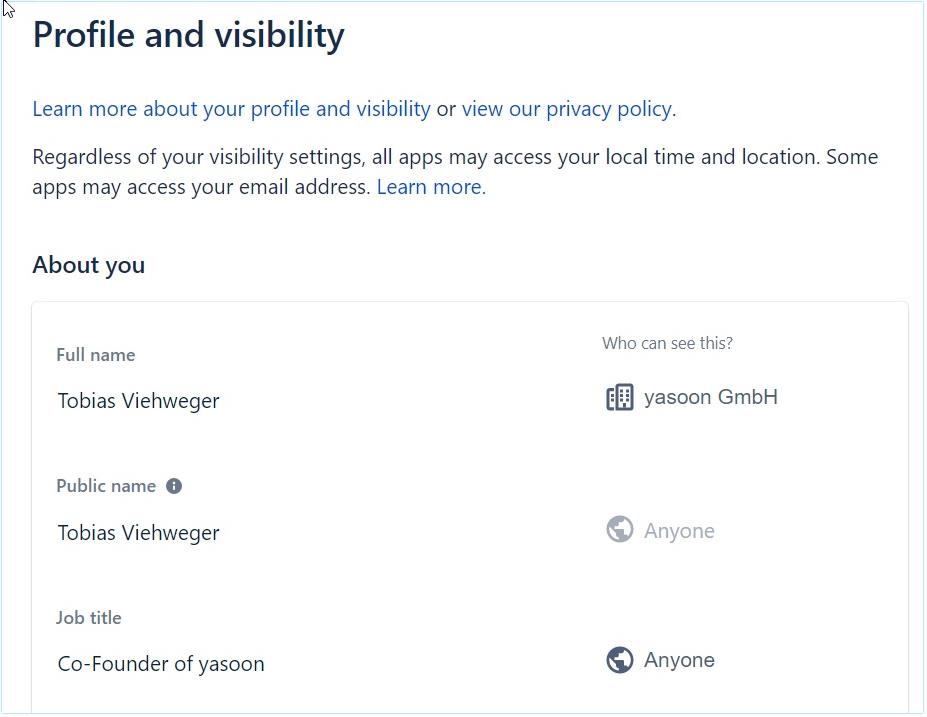Image resolution: width=927 pixels, height=717 pixels.
Task: Click the 'Job title' field label
Action: coord(88,618)
